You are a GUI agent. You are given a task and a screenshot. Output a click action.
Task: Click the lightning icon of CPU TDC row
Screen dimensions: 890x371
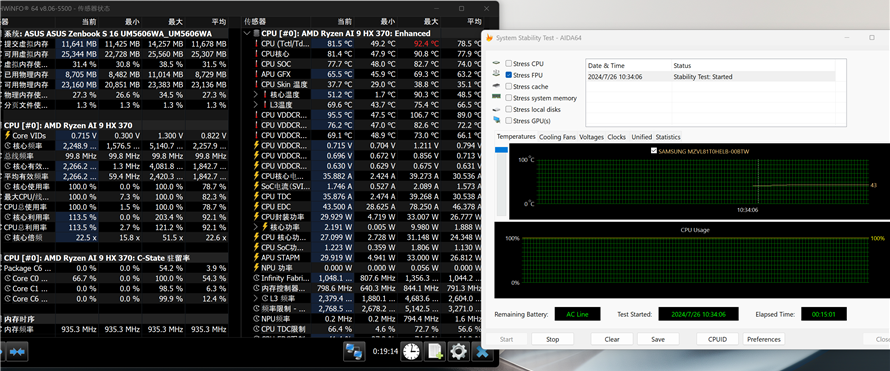coord(257,196)
